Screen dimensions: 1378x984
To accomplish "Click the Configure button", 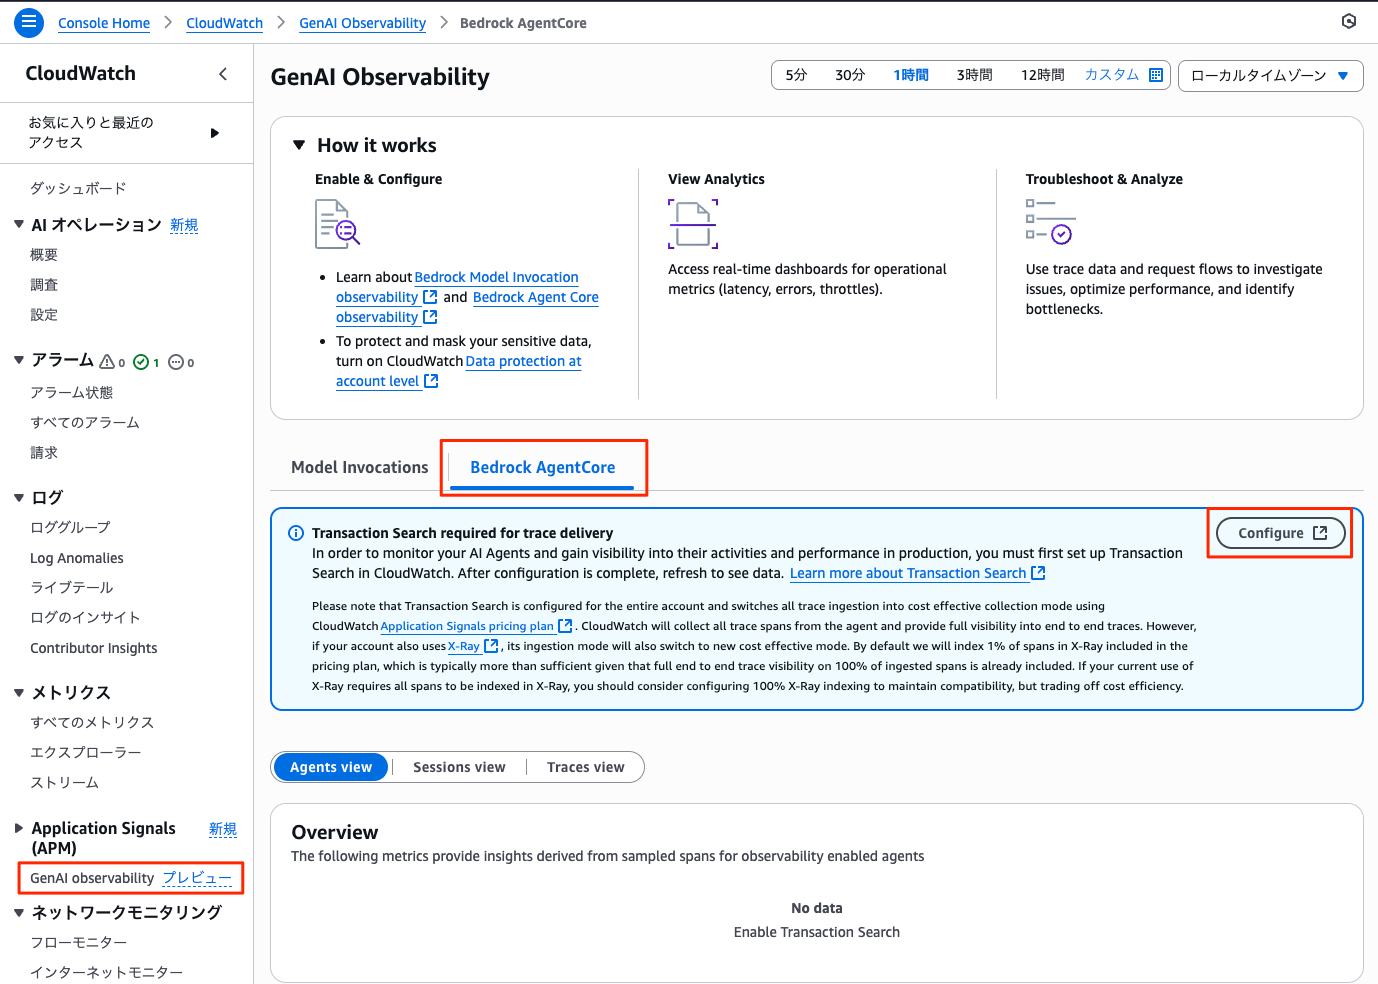I will coord(1281,533).
